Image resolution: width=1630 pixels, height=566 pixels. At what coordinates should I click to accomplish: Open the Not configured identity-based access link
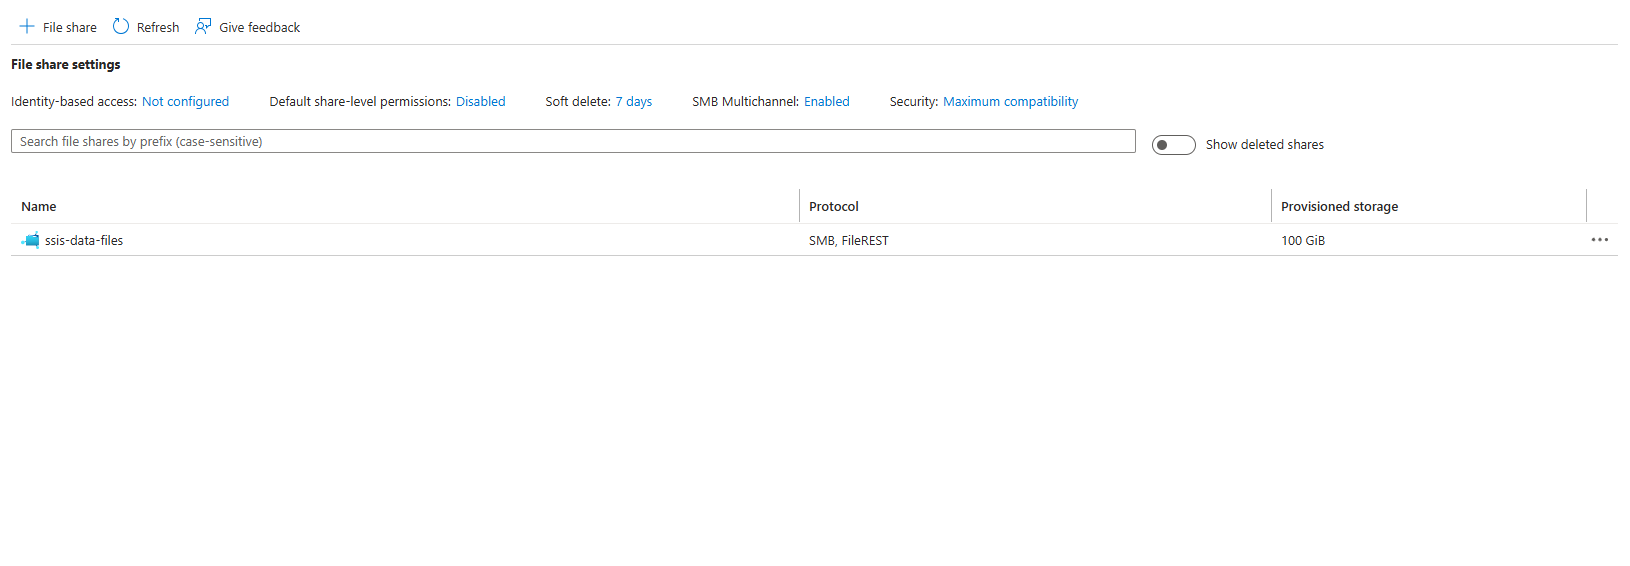click(185, 102)
